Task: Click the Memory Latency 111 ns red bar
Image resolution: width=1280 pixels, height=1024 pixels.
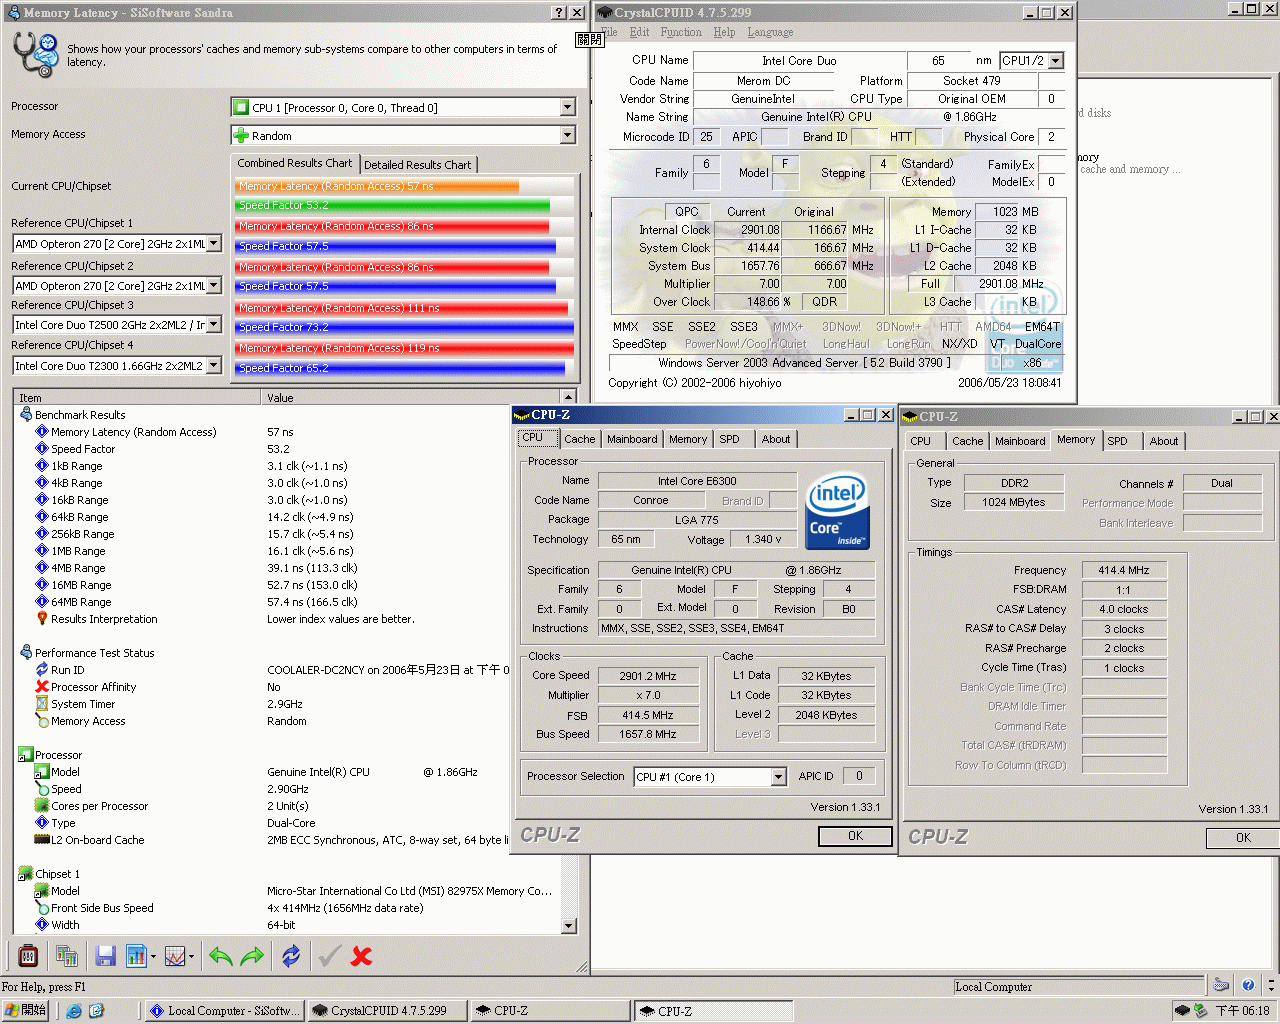Action: click(402, 308)
